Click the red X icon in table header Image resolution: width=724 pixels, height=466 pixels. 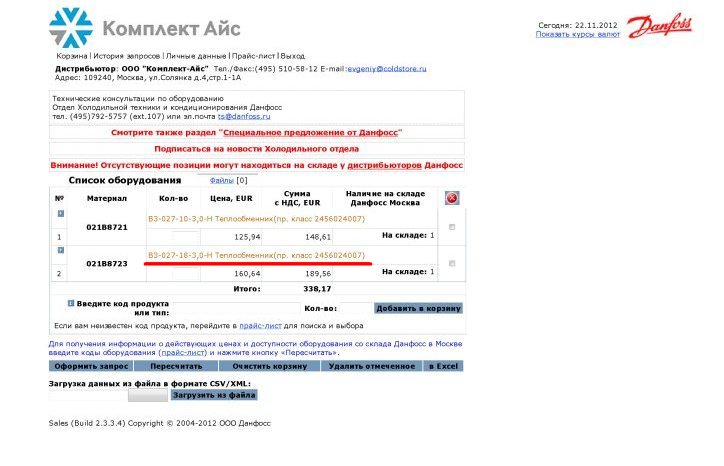(x=452, y=198)
